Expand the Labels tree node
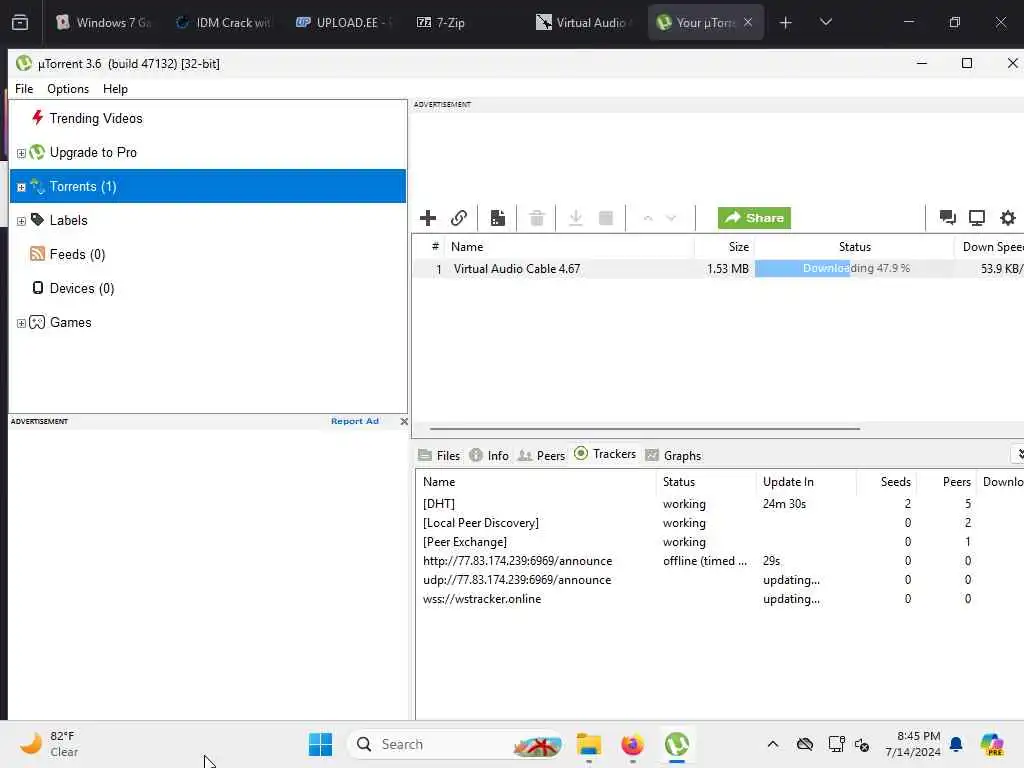Image resolution: width=1024 pixels, height=768 pixels. [21, 221]
